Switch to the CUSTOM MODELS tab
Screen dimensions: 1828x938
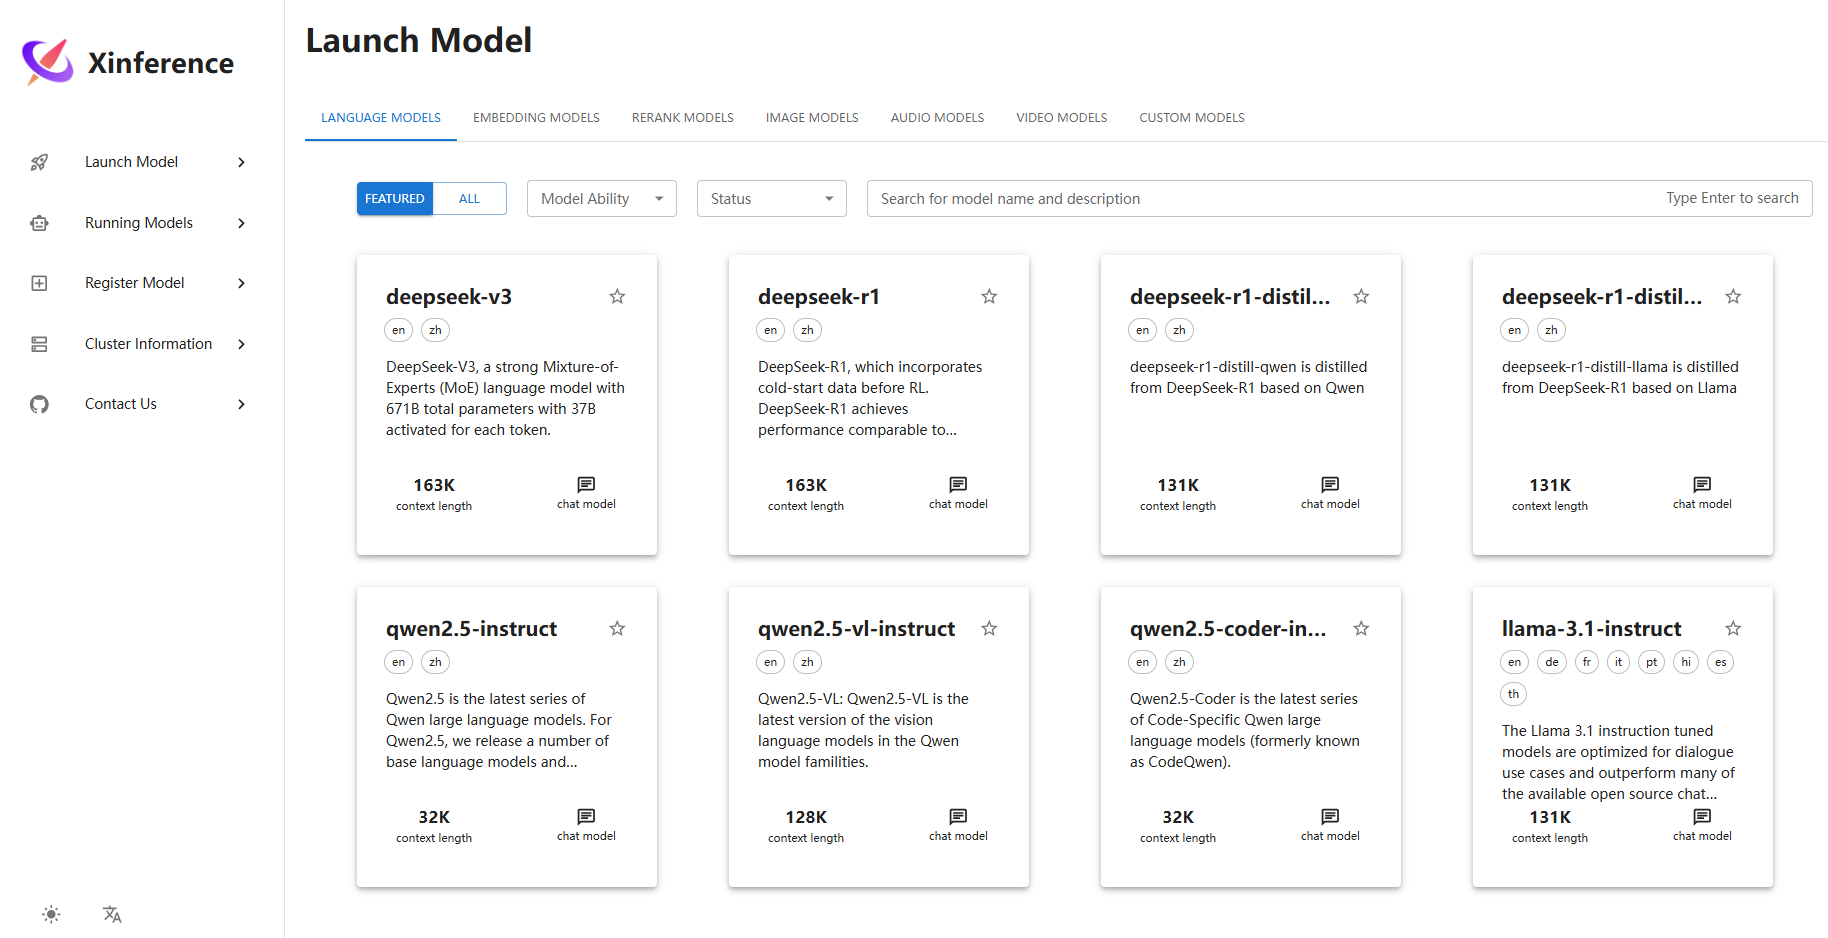(x=1192, y=118)
